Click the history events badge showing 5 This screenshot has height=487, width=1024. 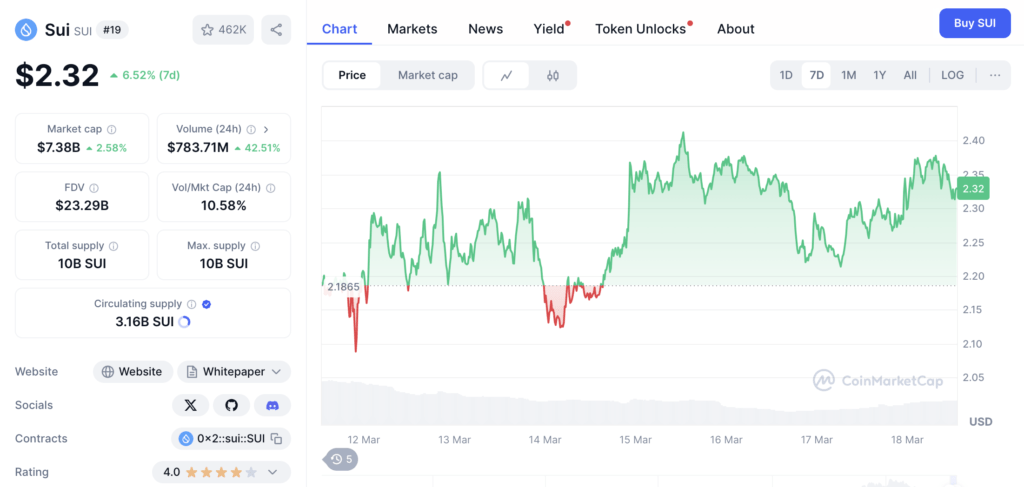click(x=342, y=460)
